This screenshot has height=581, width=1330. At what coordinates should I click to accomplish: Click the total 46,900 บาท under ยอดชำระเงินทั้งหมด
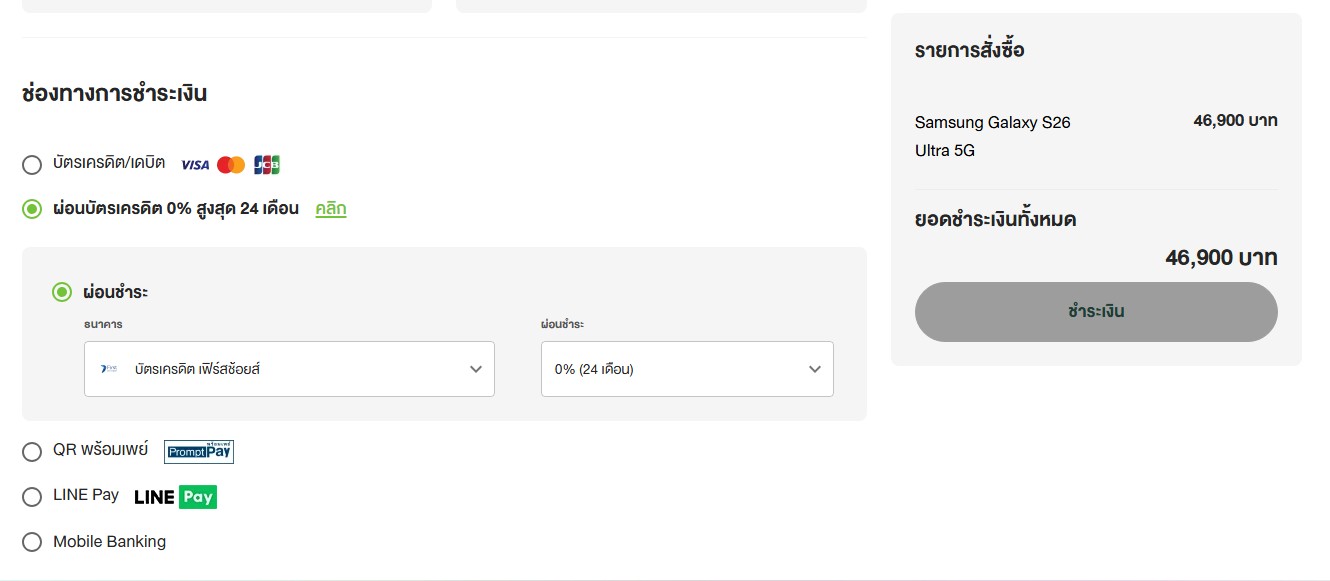click(1221, 258)
